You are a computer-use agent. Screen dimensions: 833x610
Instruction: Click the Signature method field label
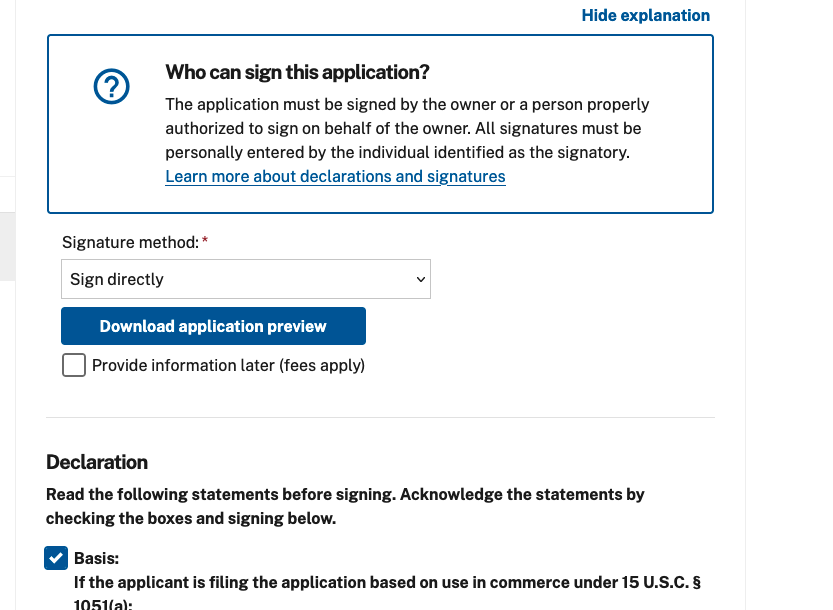pyautogui.click(x=130, y=242)
